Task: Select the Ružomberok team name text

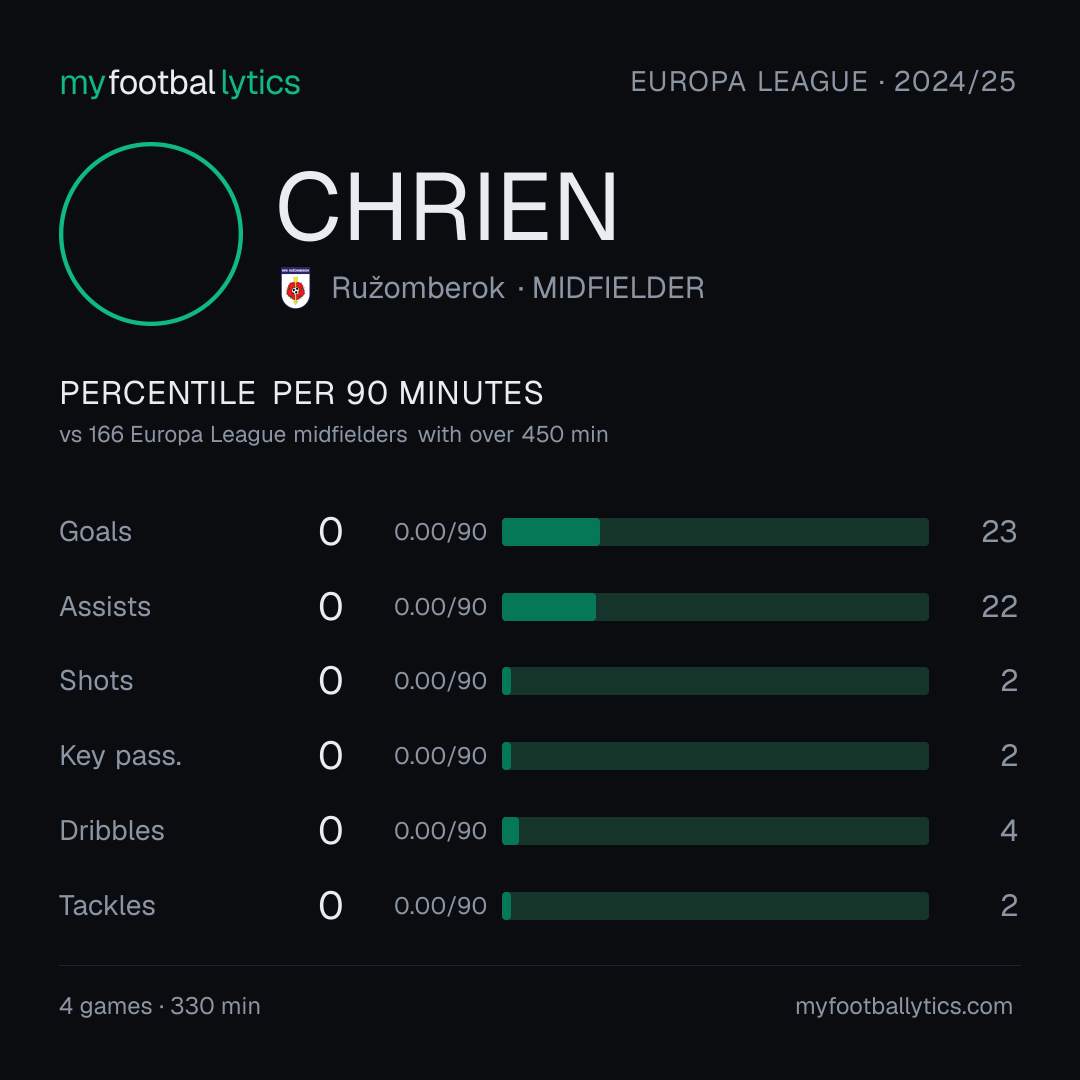Action: pos(418,288)
